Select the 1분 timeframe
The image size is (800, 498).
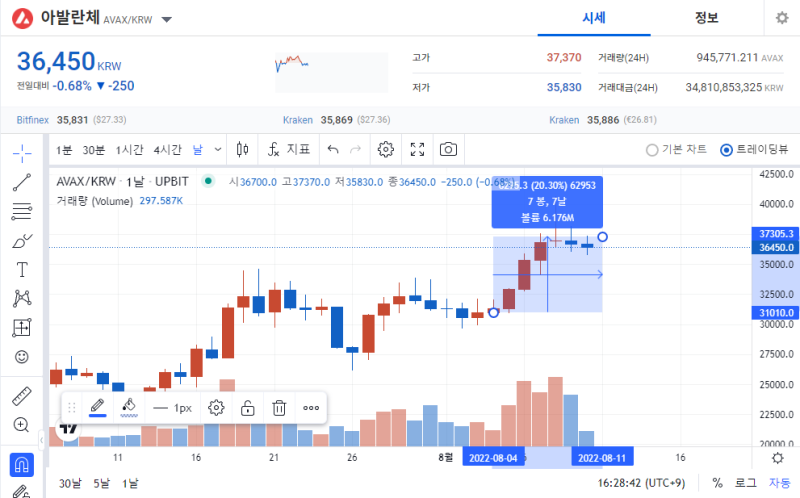click(x=64, y=150)
